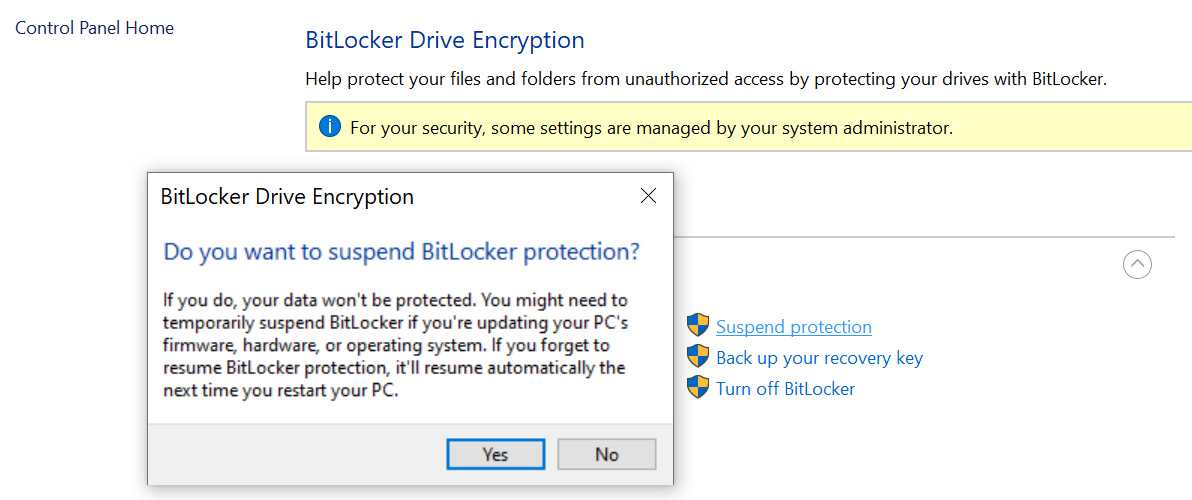Click the 'Help protect your files' description line
Screen dimensions: 1192x500
click(x=705, y=79)
